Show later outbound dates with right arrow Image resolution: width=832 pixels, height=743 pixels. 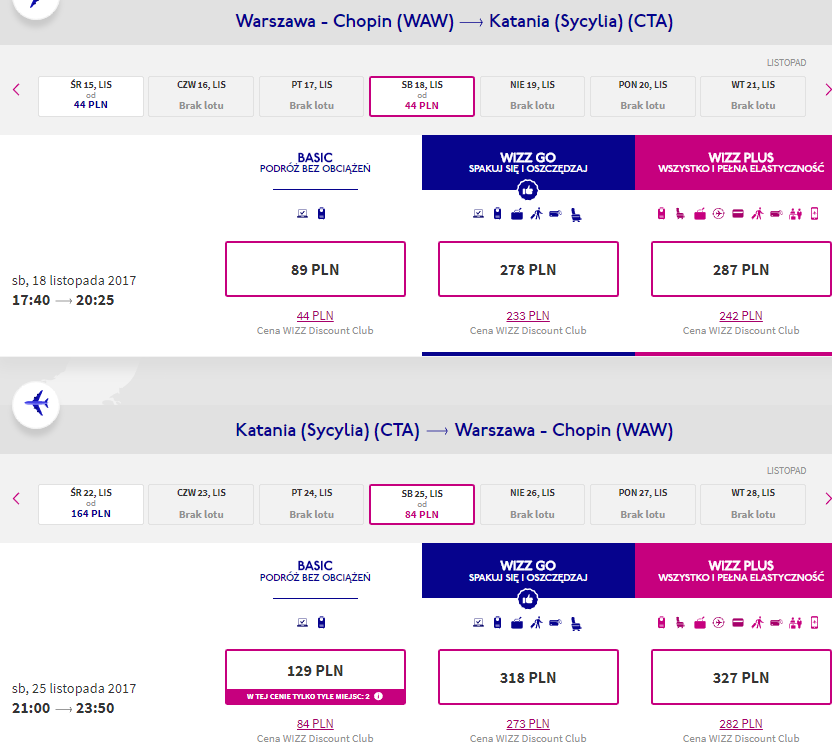(827, 90)
